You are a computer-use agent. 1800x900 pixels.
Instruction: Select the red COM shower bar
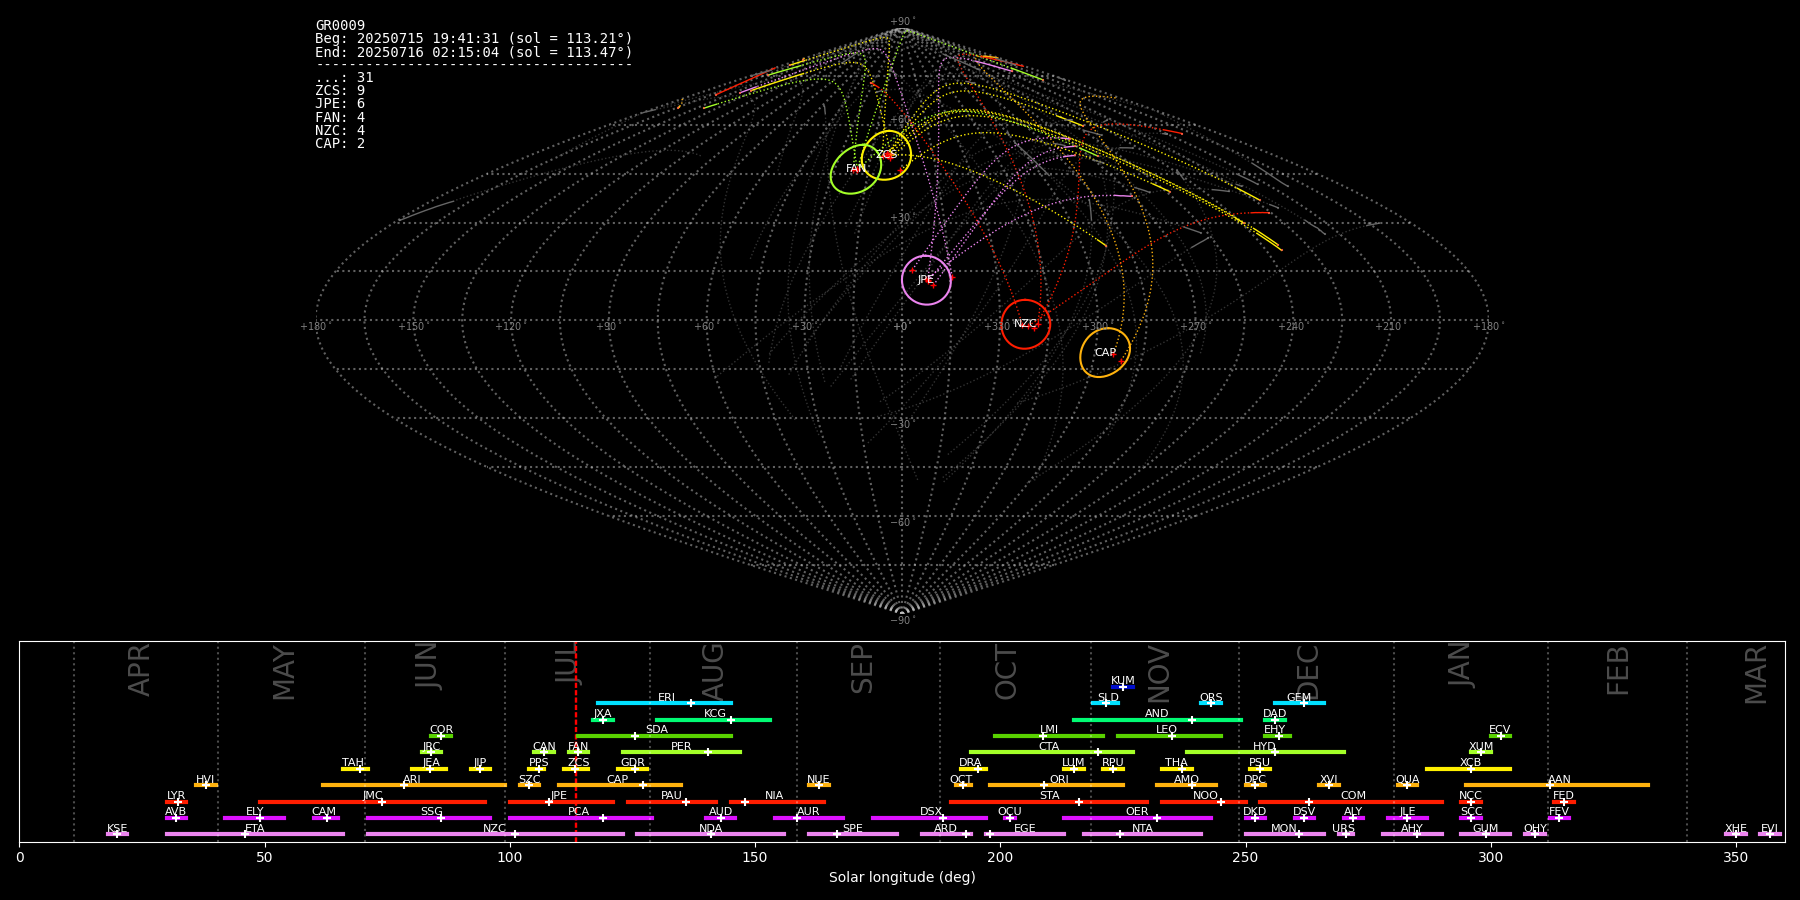click(x=1351, y=801)
